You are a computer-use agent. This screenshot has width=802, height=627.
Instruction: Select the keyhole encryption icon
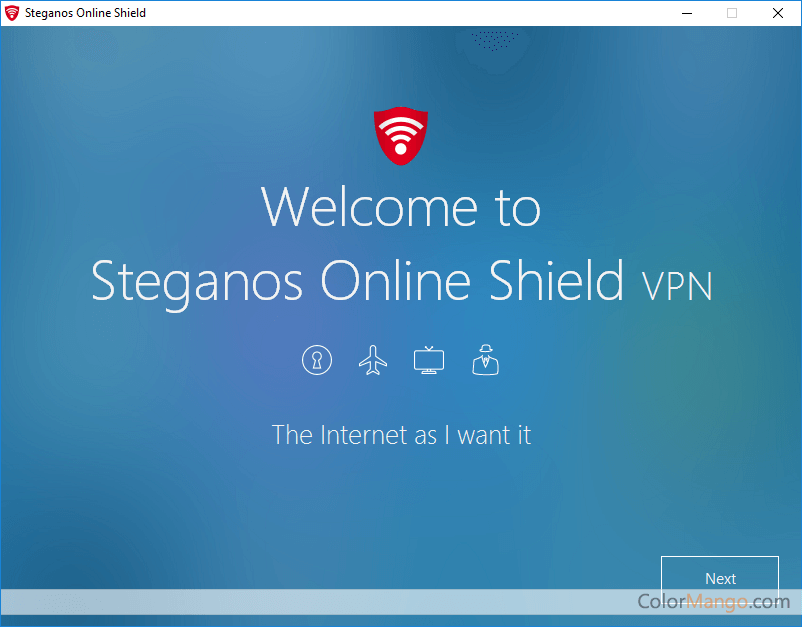(317, 360)
